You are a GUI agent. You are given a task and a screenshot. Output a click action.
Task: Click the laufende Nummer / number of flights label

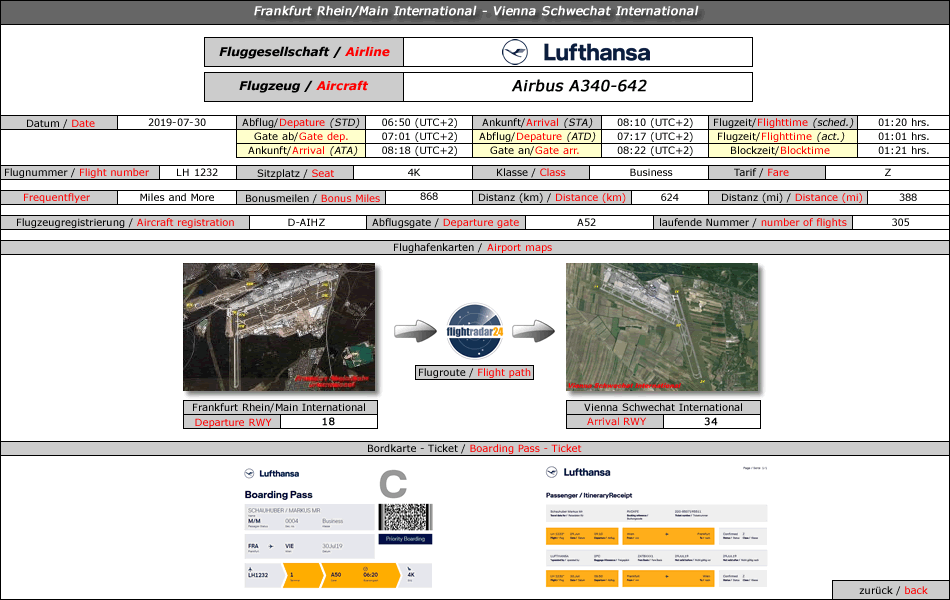point(752,222)
